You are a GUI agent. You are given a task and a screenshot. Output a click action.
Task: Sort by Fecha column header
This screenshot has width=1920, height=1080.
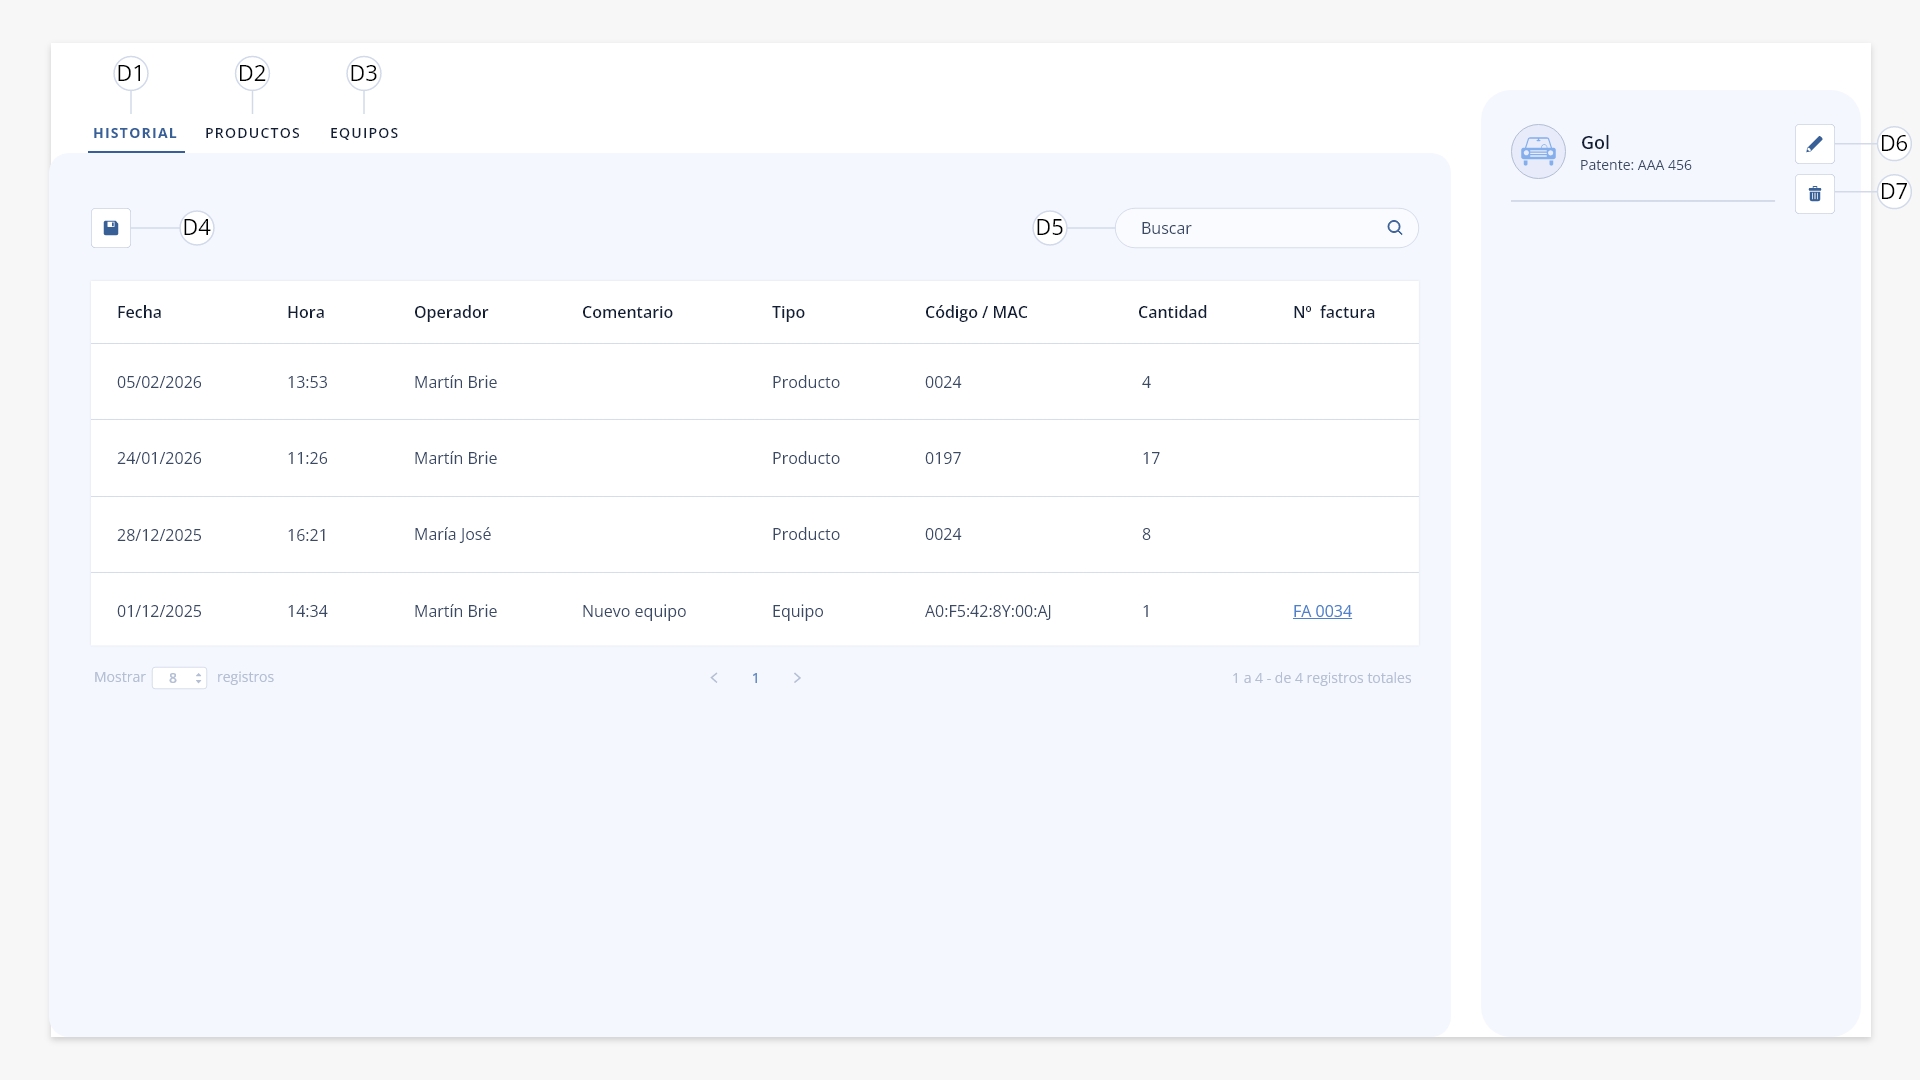139,312
